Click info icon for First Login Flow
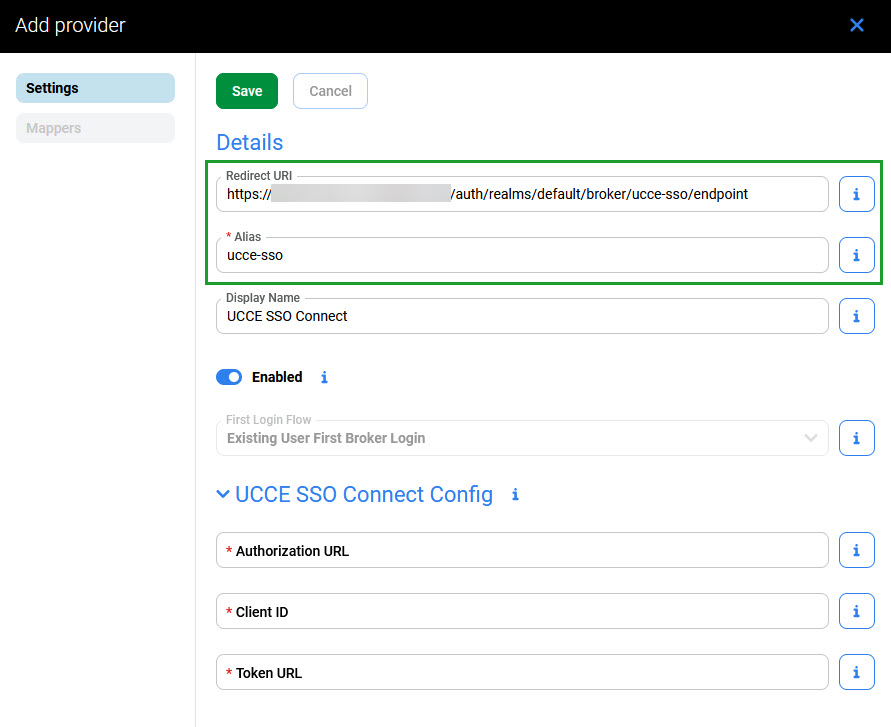 pos(857,438)
